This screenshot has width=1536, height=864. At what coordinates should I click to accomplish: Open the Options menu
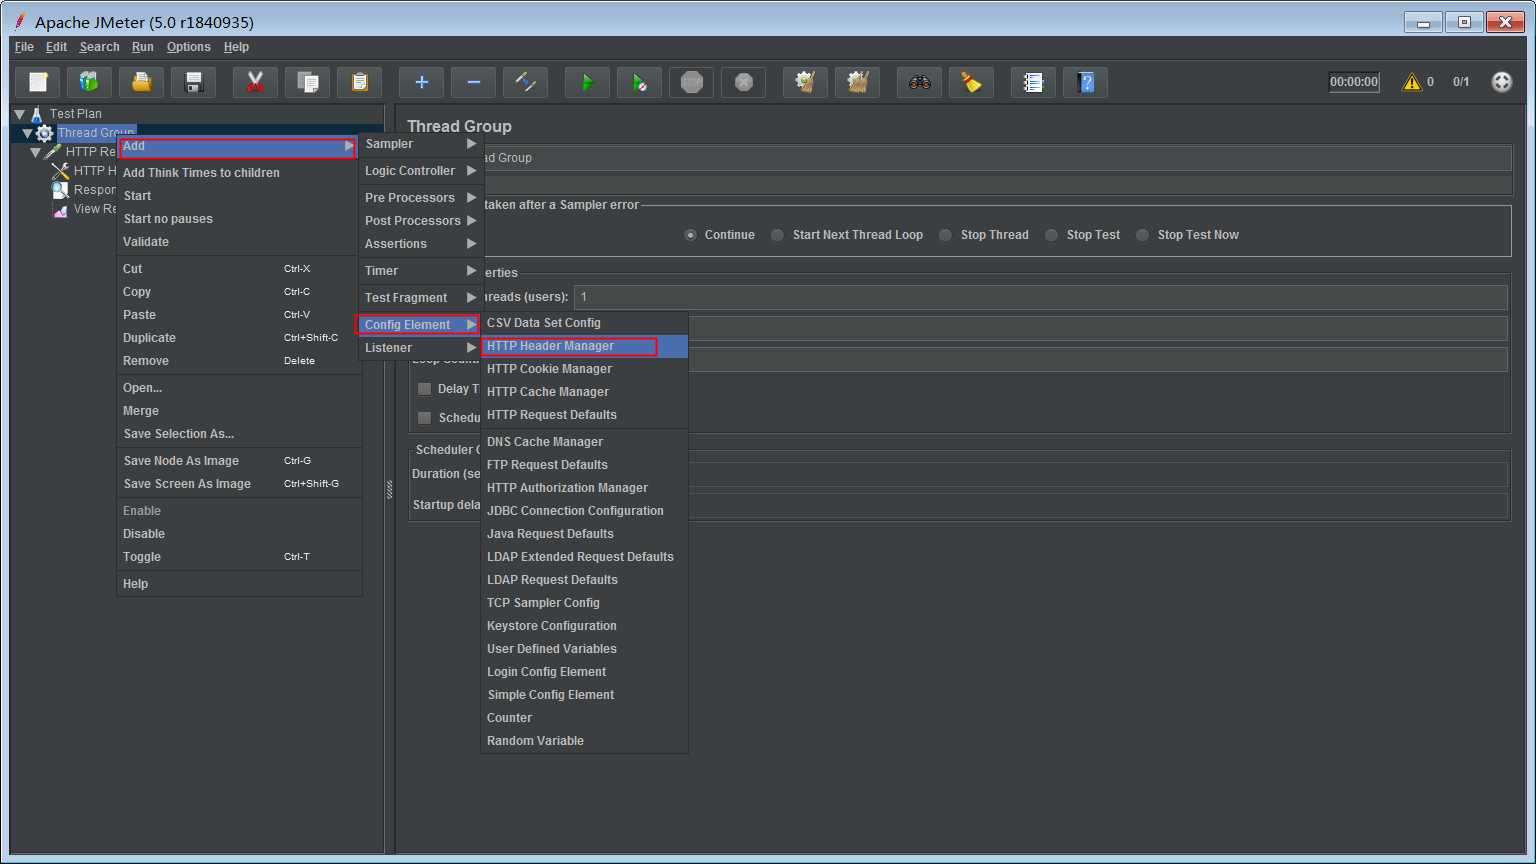188,47
